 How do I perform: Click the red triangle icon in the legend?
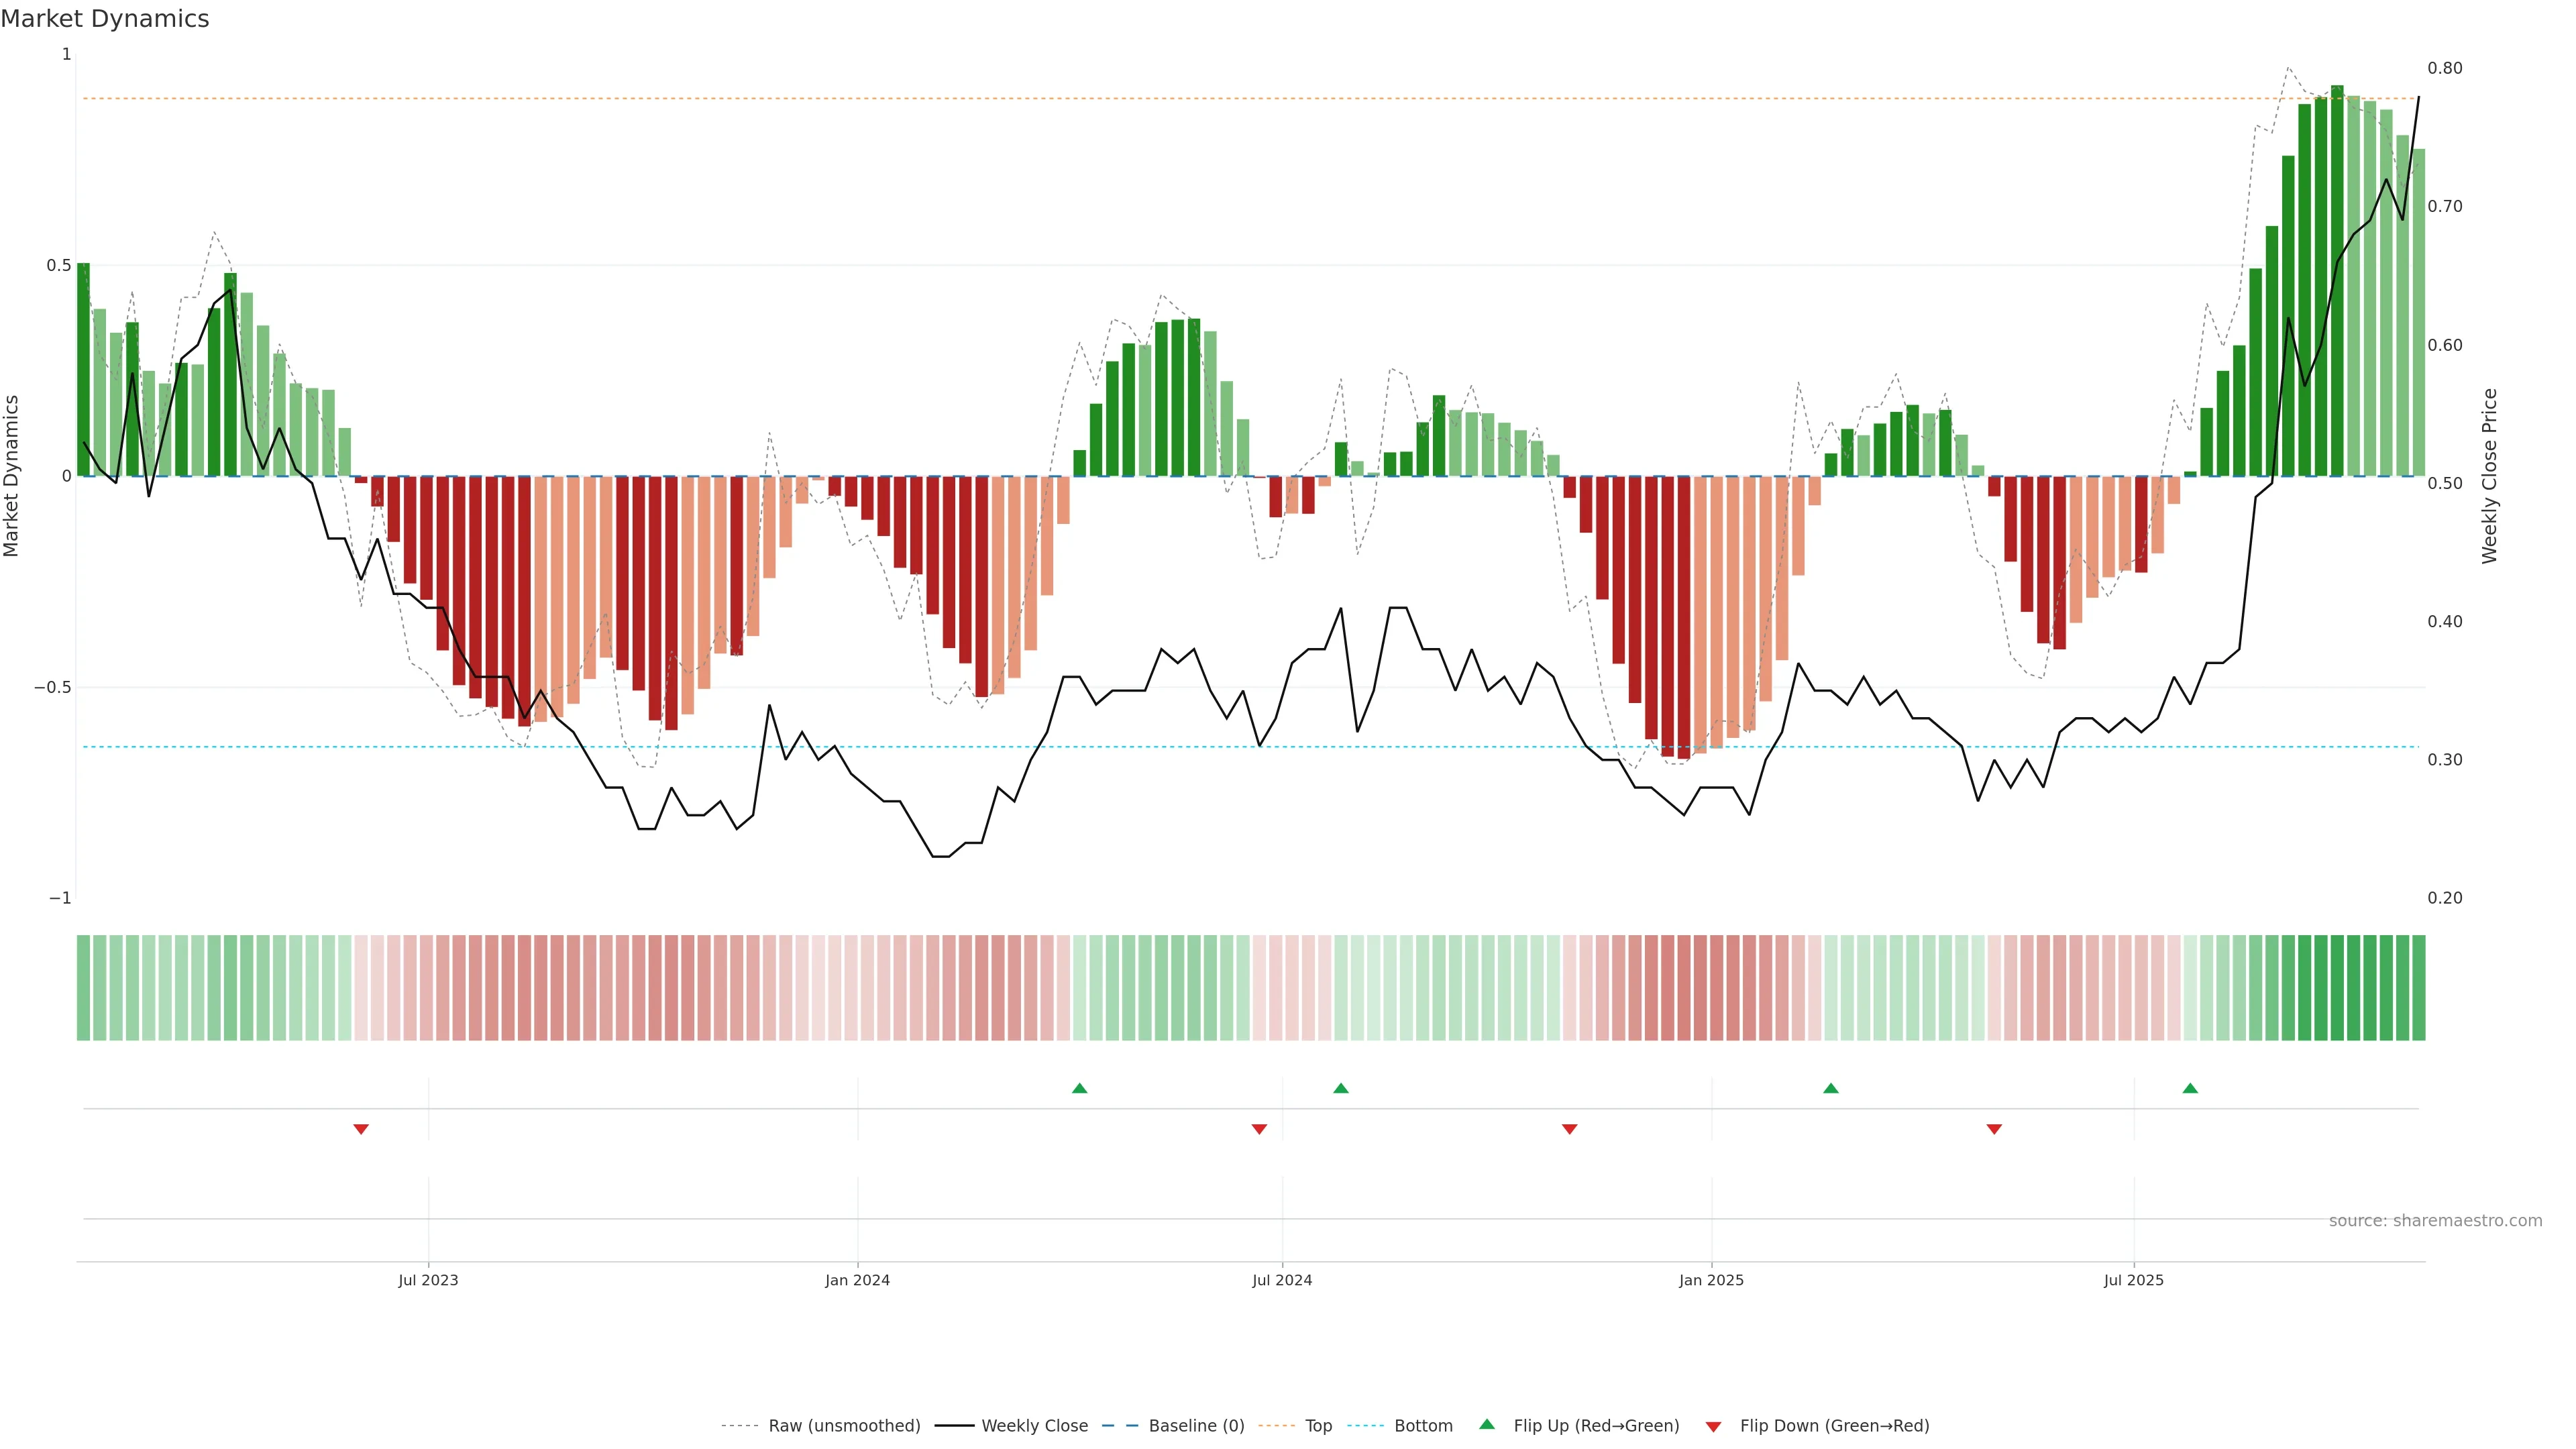[x=1713, y=1427]
